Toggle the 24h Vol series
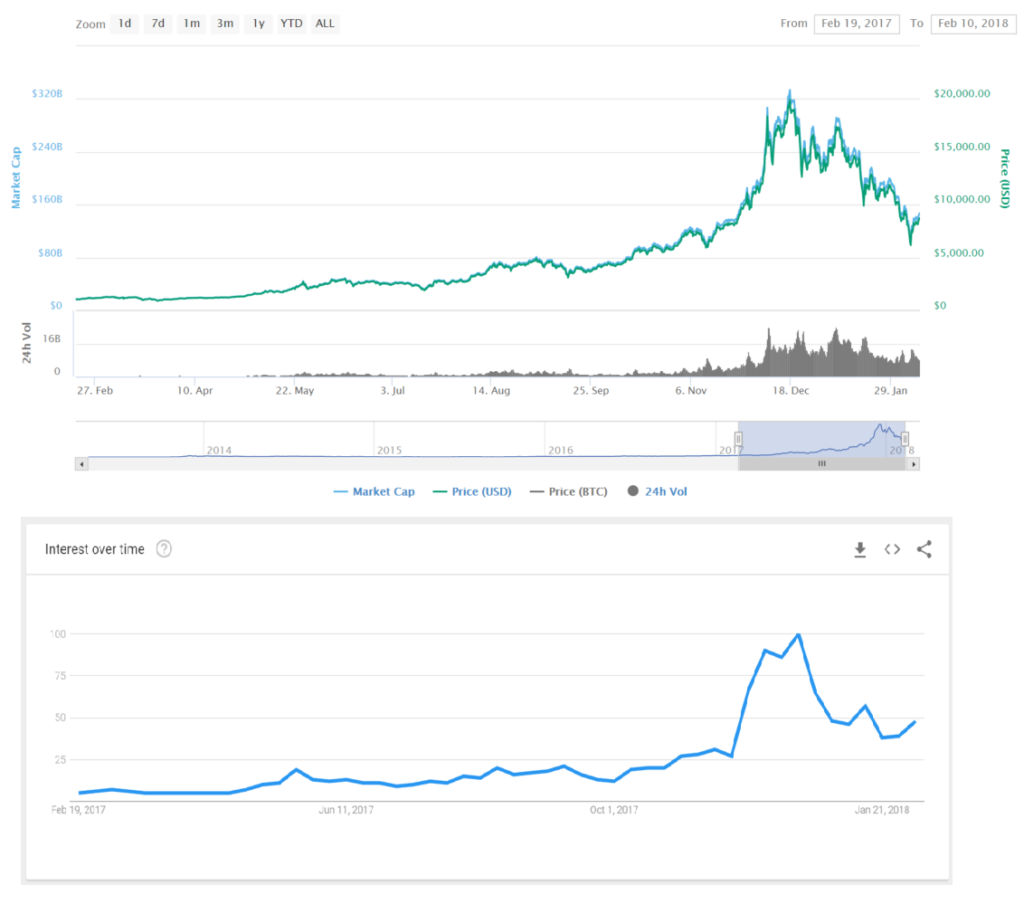The width and height of the screenshot is (1024, 923). point(657,491)
